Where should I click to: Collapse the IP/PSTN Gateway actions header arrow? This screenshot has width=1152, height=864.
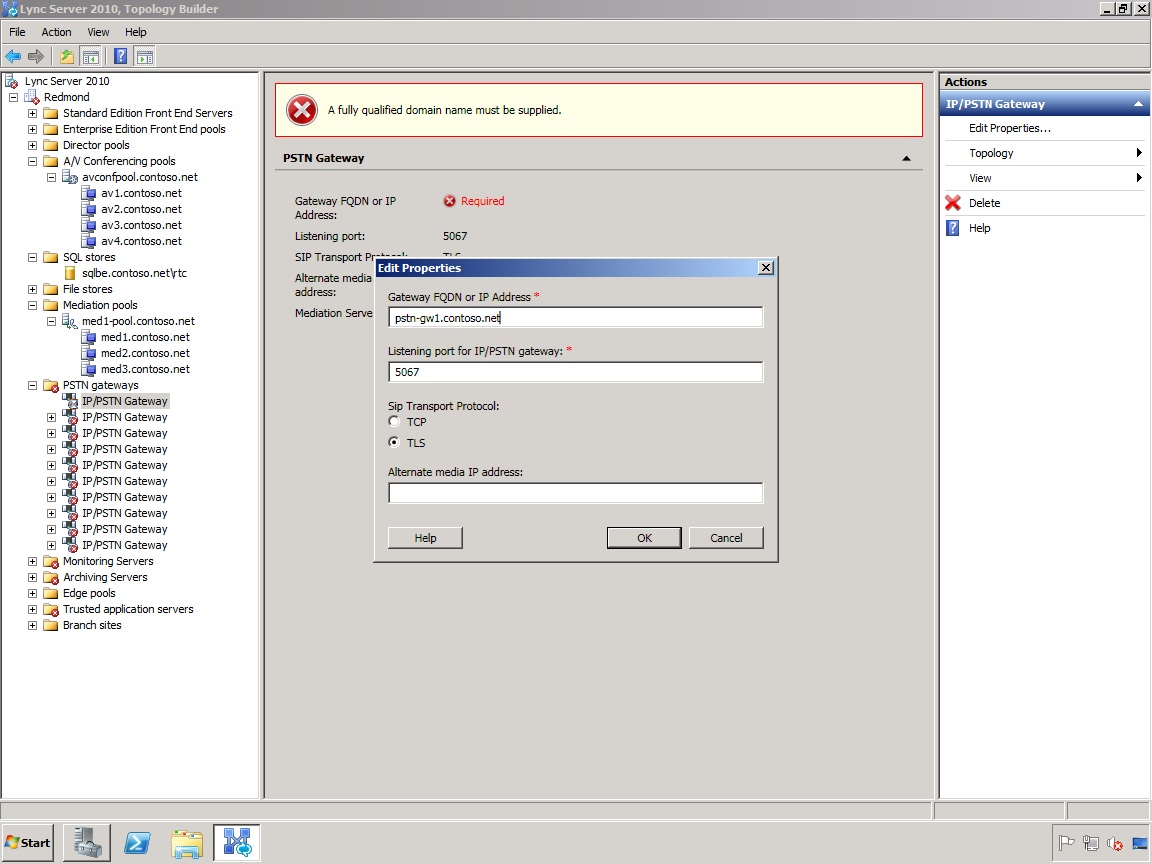1138,104
